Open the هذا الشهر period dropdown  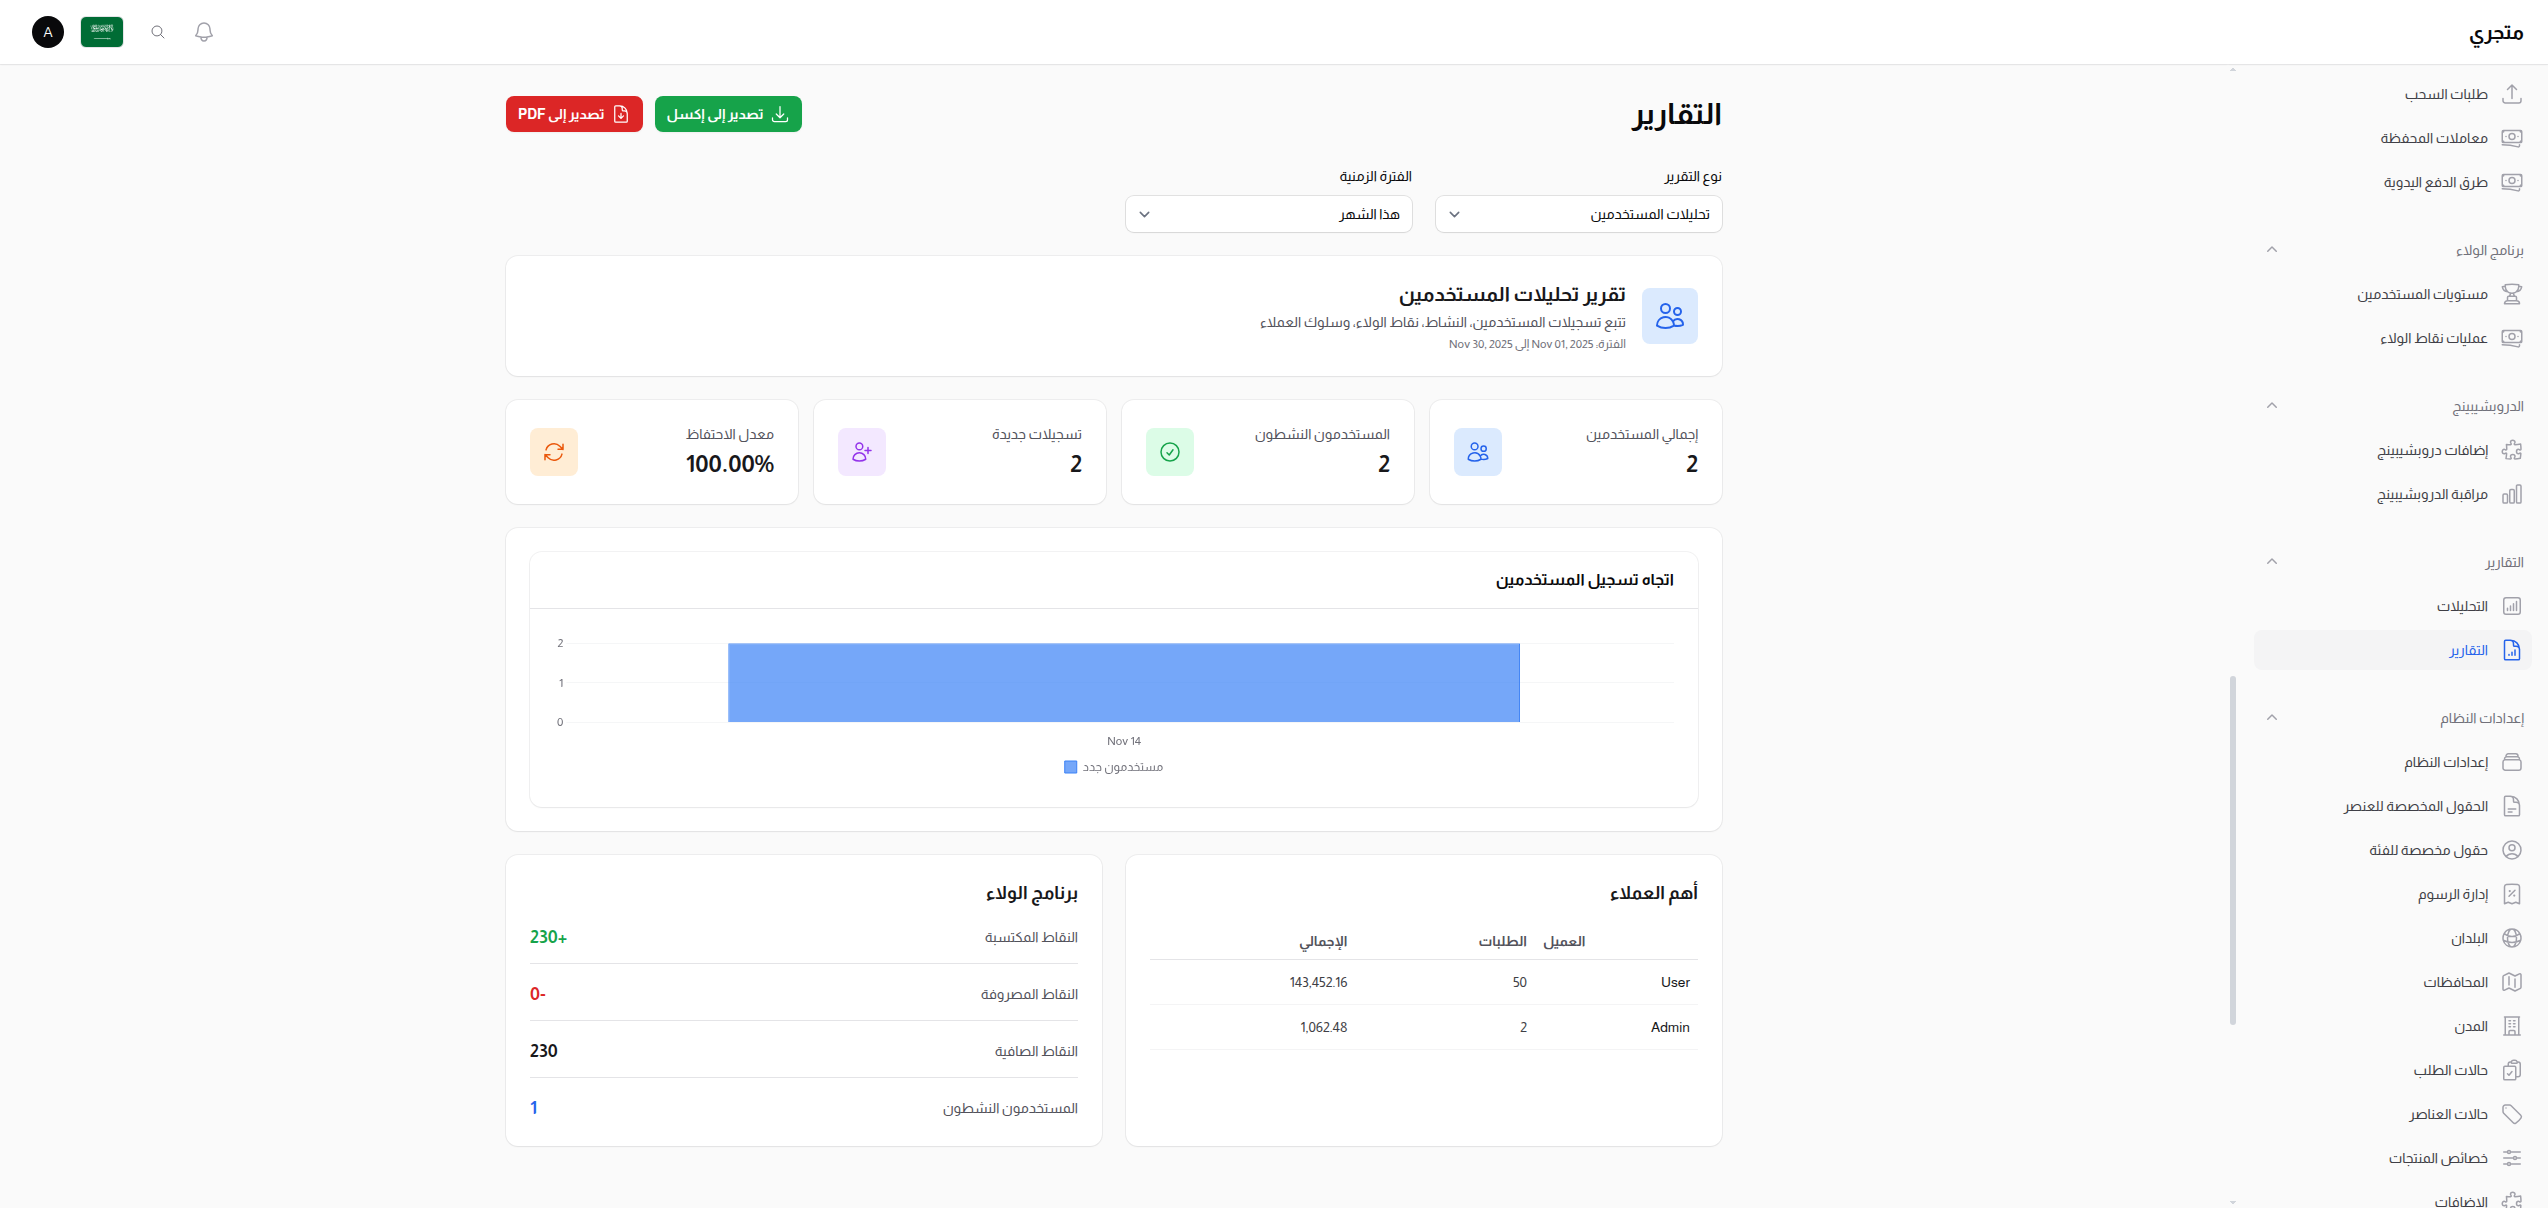click(x=1268, y=214)
